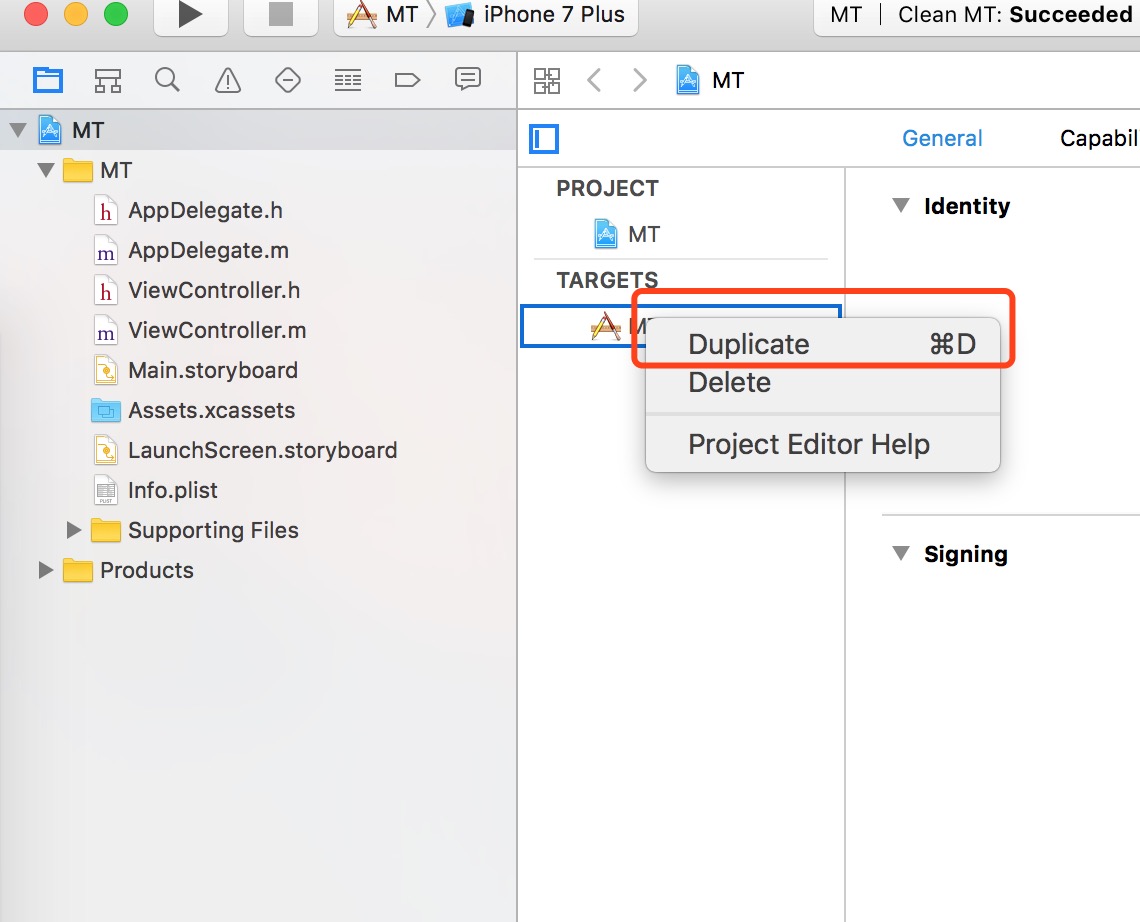Select the Products folder label
Viewport: 1140px width, 922px height.
click(147, 571)
